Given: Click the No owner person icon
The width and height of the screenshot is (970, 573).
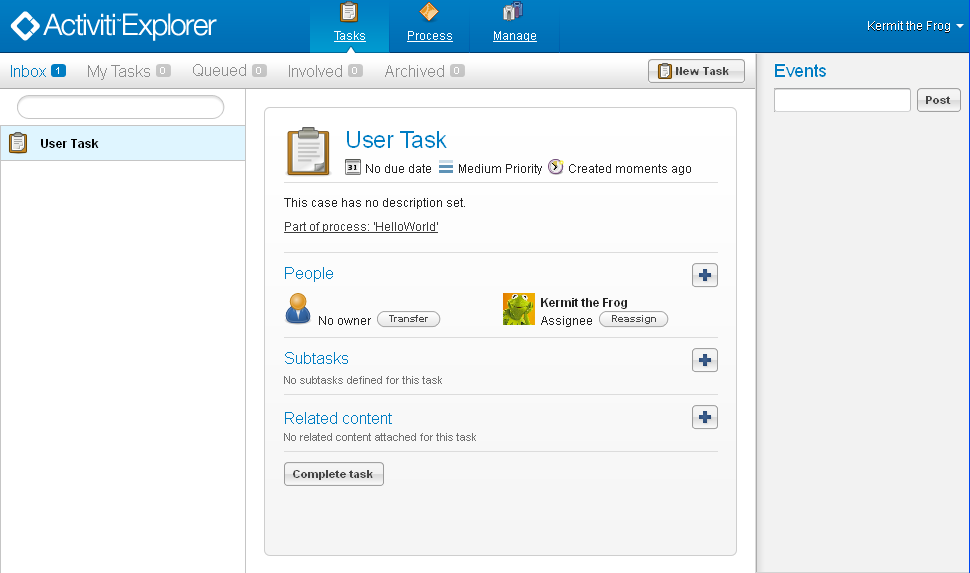Looking at the screenshot, I should tap(298, 308).
